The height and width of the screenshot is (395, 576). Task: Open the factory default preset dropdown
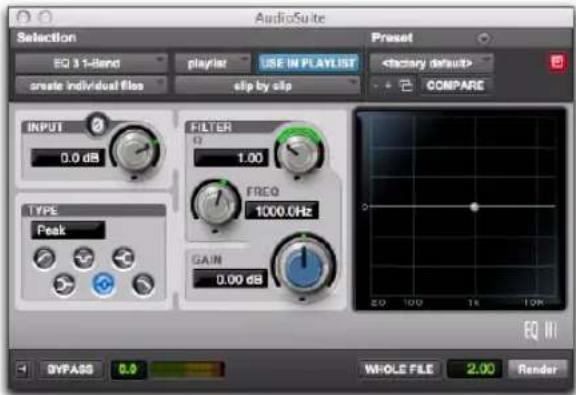click(431, 63)
